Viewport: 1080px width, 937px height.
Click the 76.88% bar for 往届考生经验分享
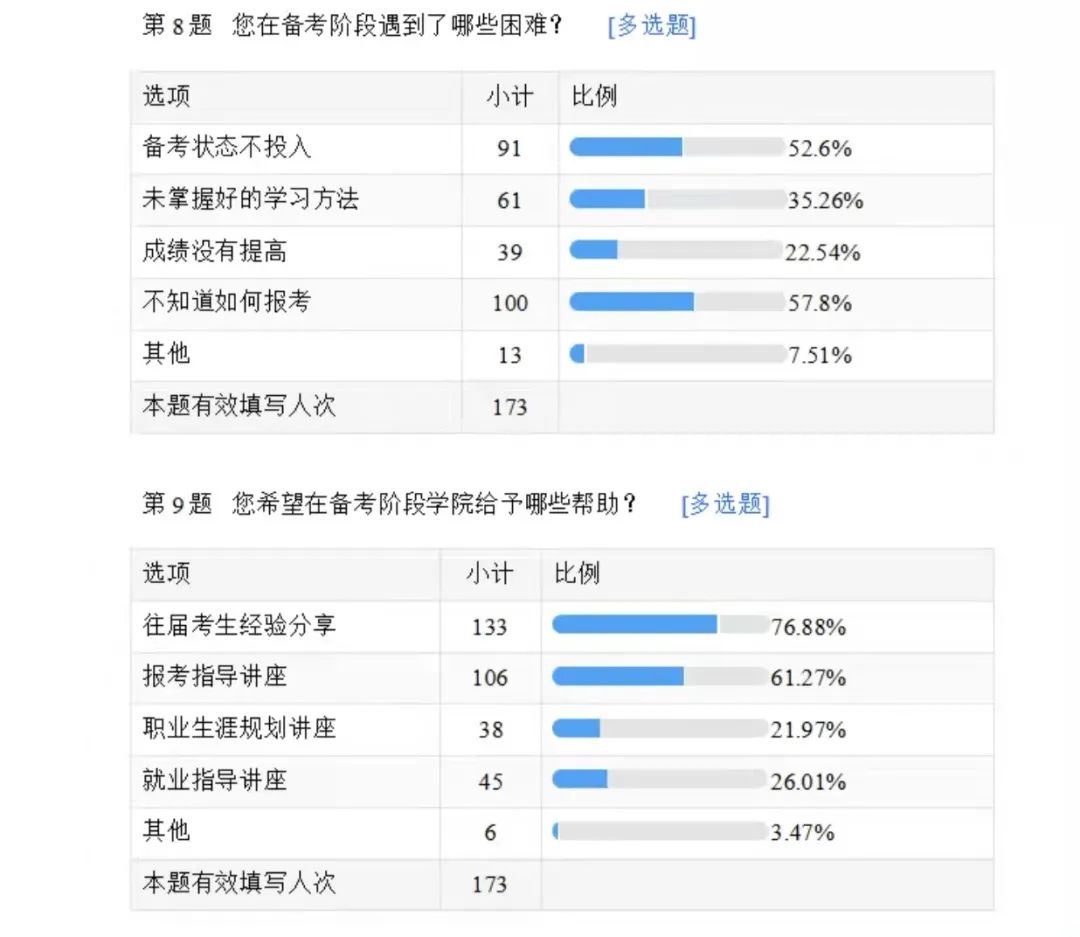pyautogui.click(x=660, y=625)
